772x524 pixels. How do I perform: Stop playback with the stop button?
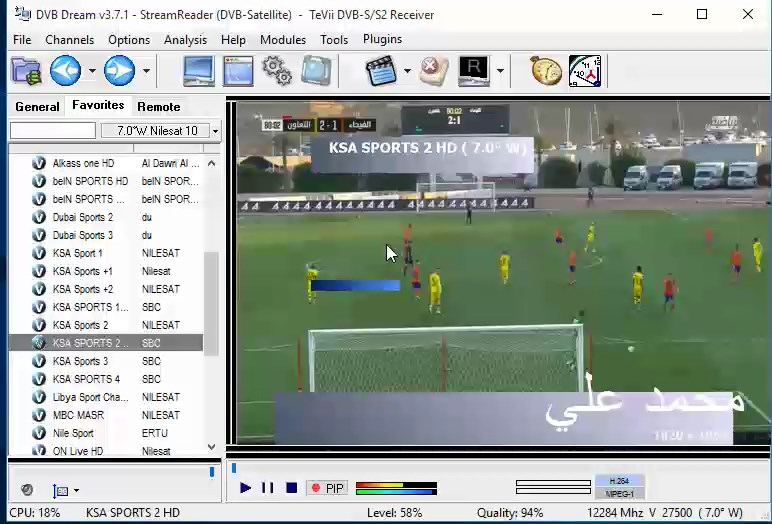pos(291,488)
